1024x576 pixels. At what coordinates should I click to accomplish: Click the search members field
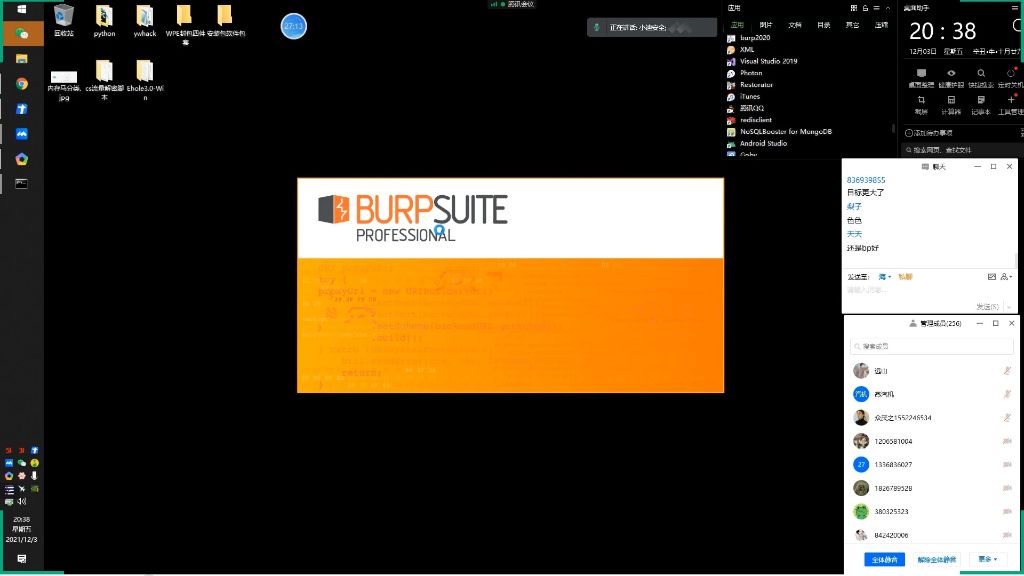tap(931, 346)
